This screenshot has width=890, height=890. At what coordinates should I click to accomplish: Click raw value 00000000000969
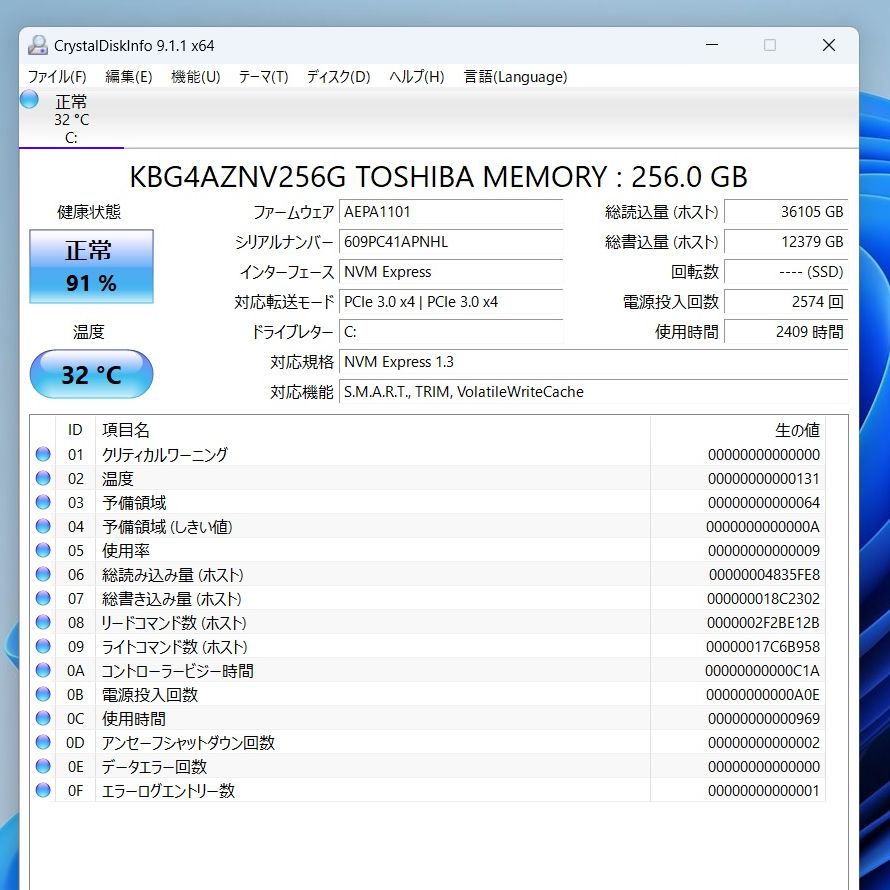(763, 719)
